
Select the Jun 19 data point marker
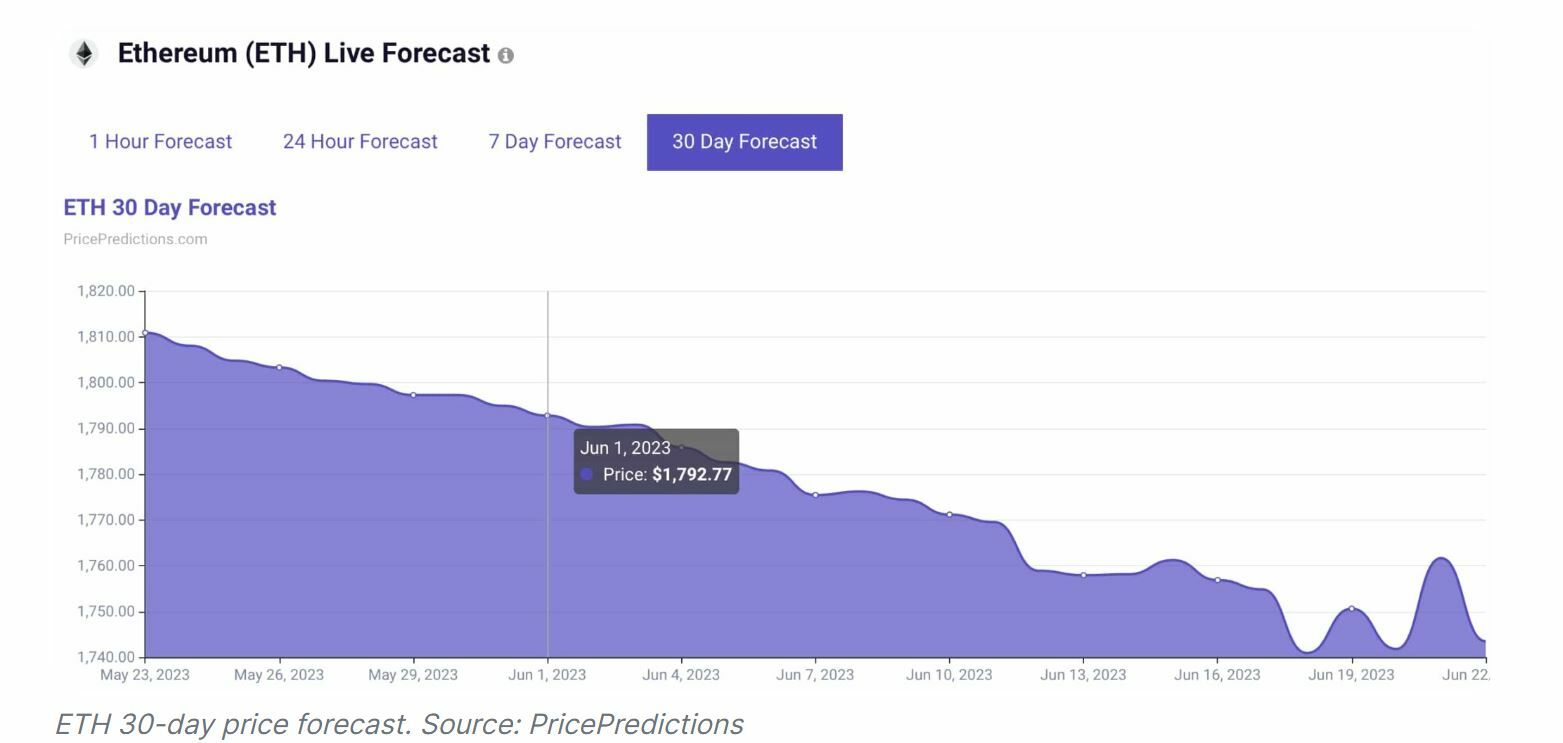point(1351,608)
